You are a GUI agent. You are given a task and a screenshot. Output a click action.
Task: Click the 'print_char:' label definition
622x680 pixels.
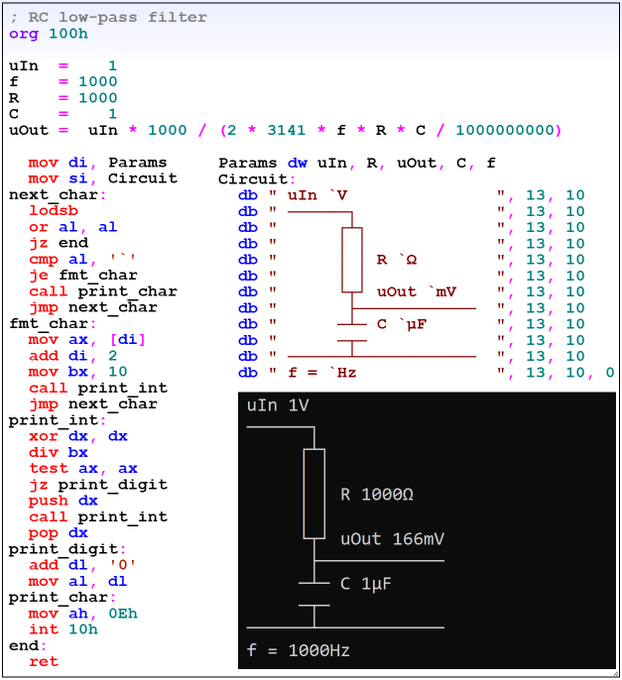62,598
